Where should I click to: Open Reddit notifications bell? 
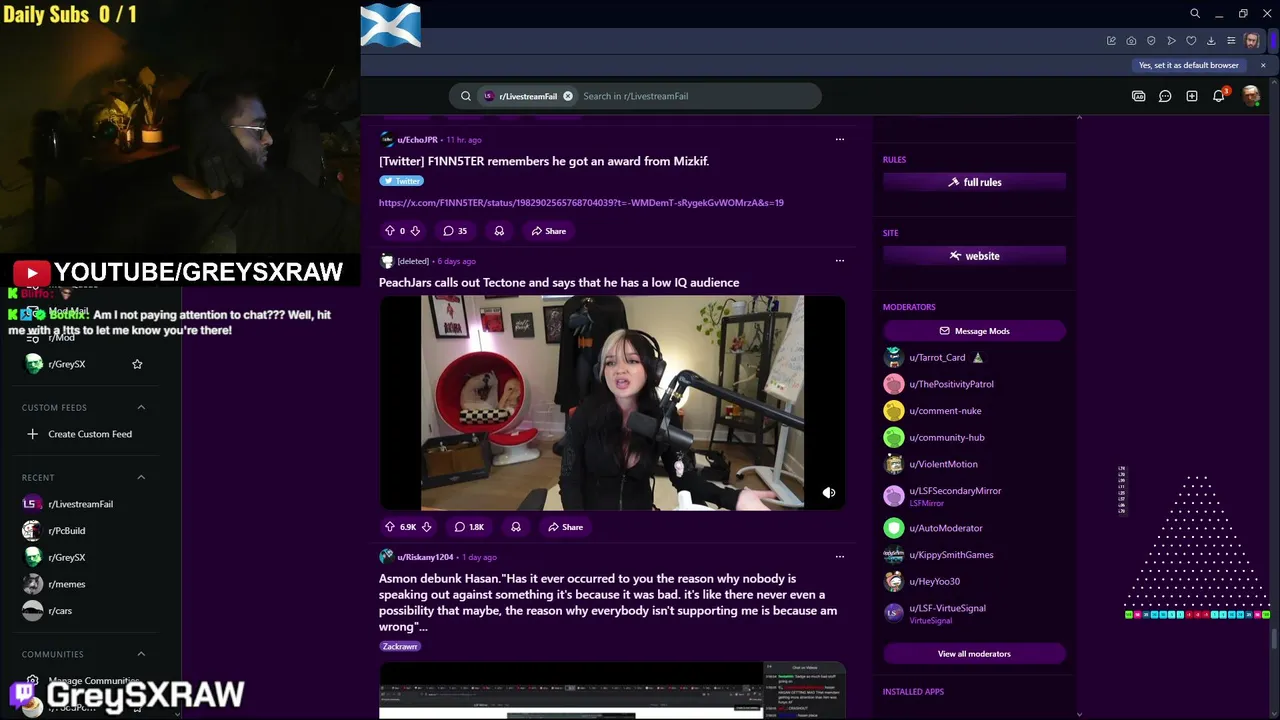(1219, 96)
